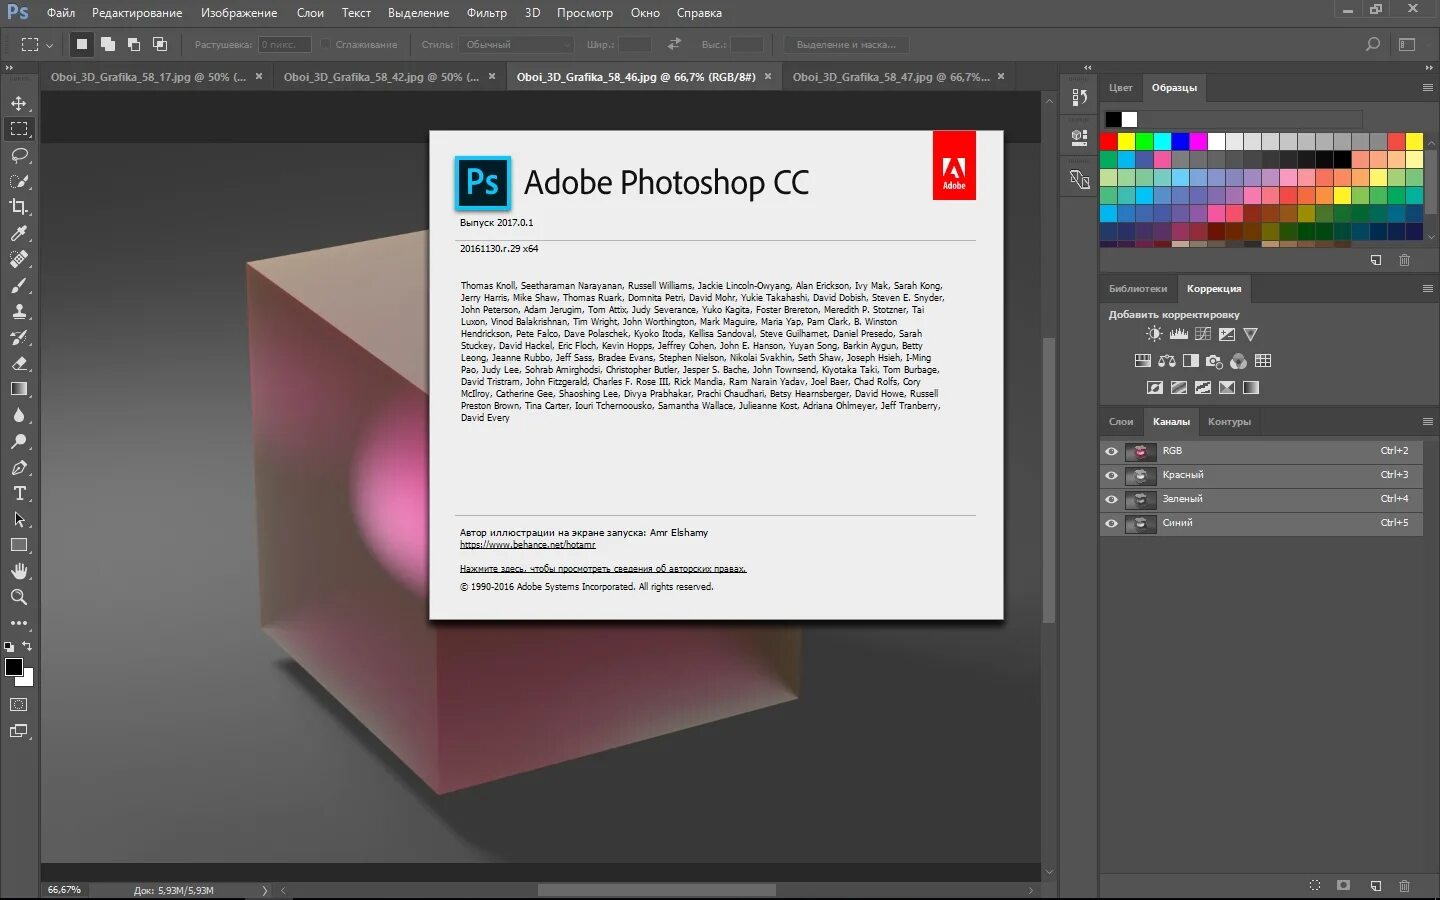
Task: Hide the Зеленый channel visibility eye
Action: 1111,499
